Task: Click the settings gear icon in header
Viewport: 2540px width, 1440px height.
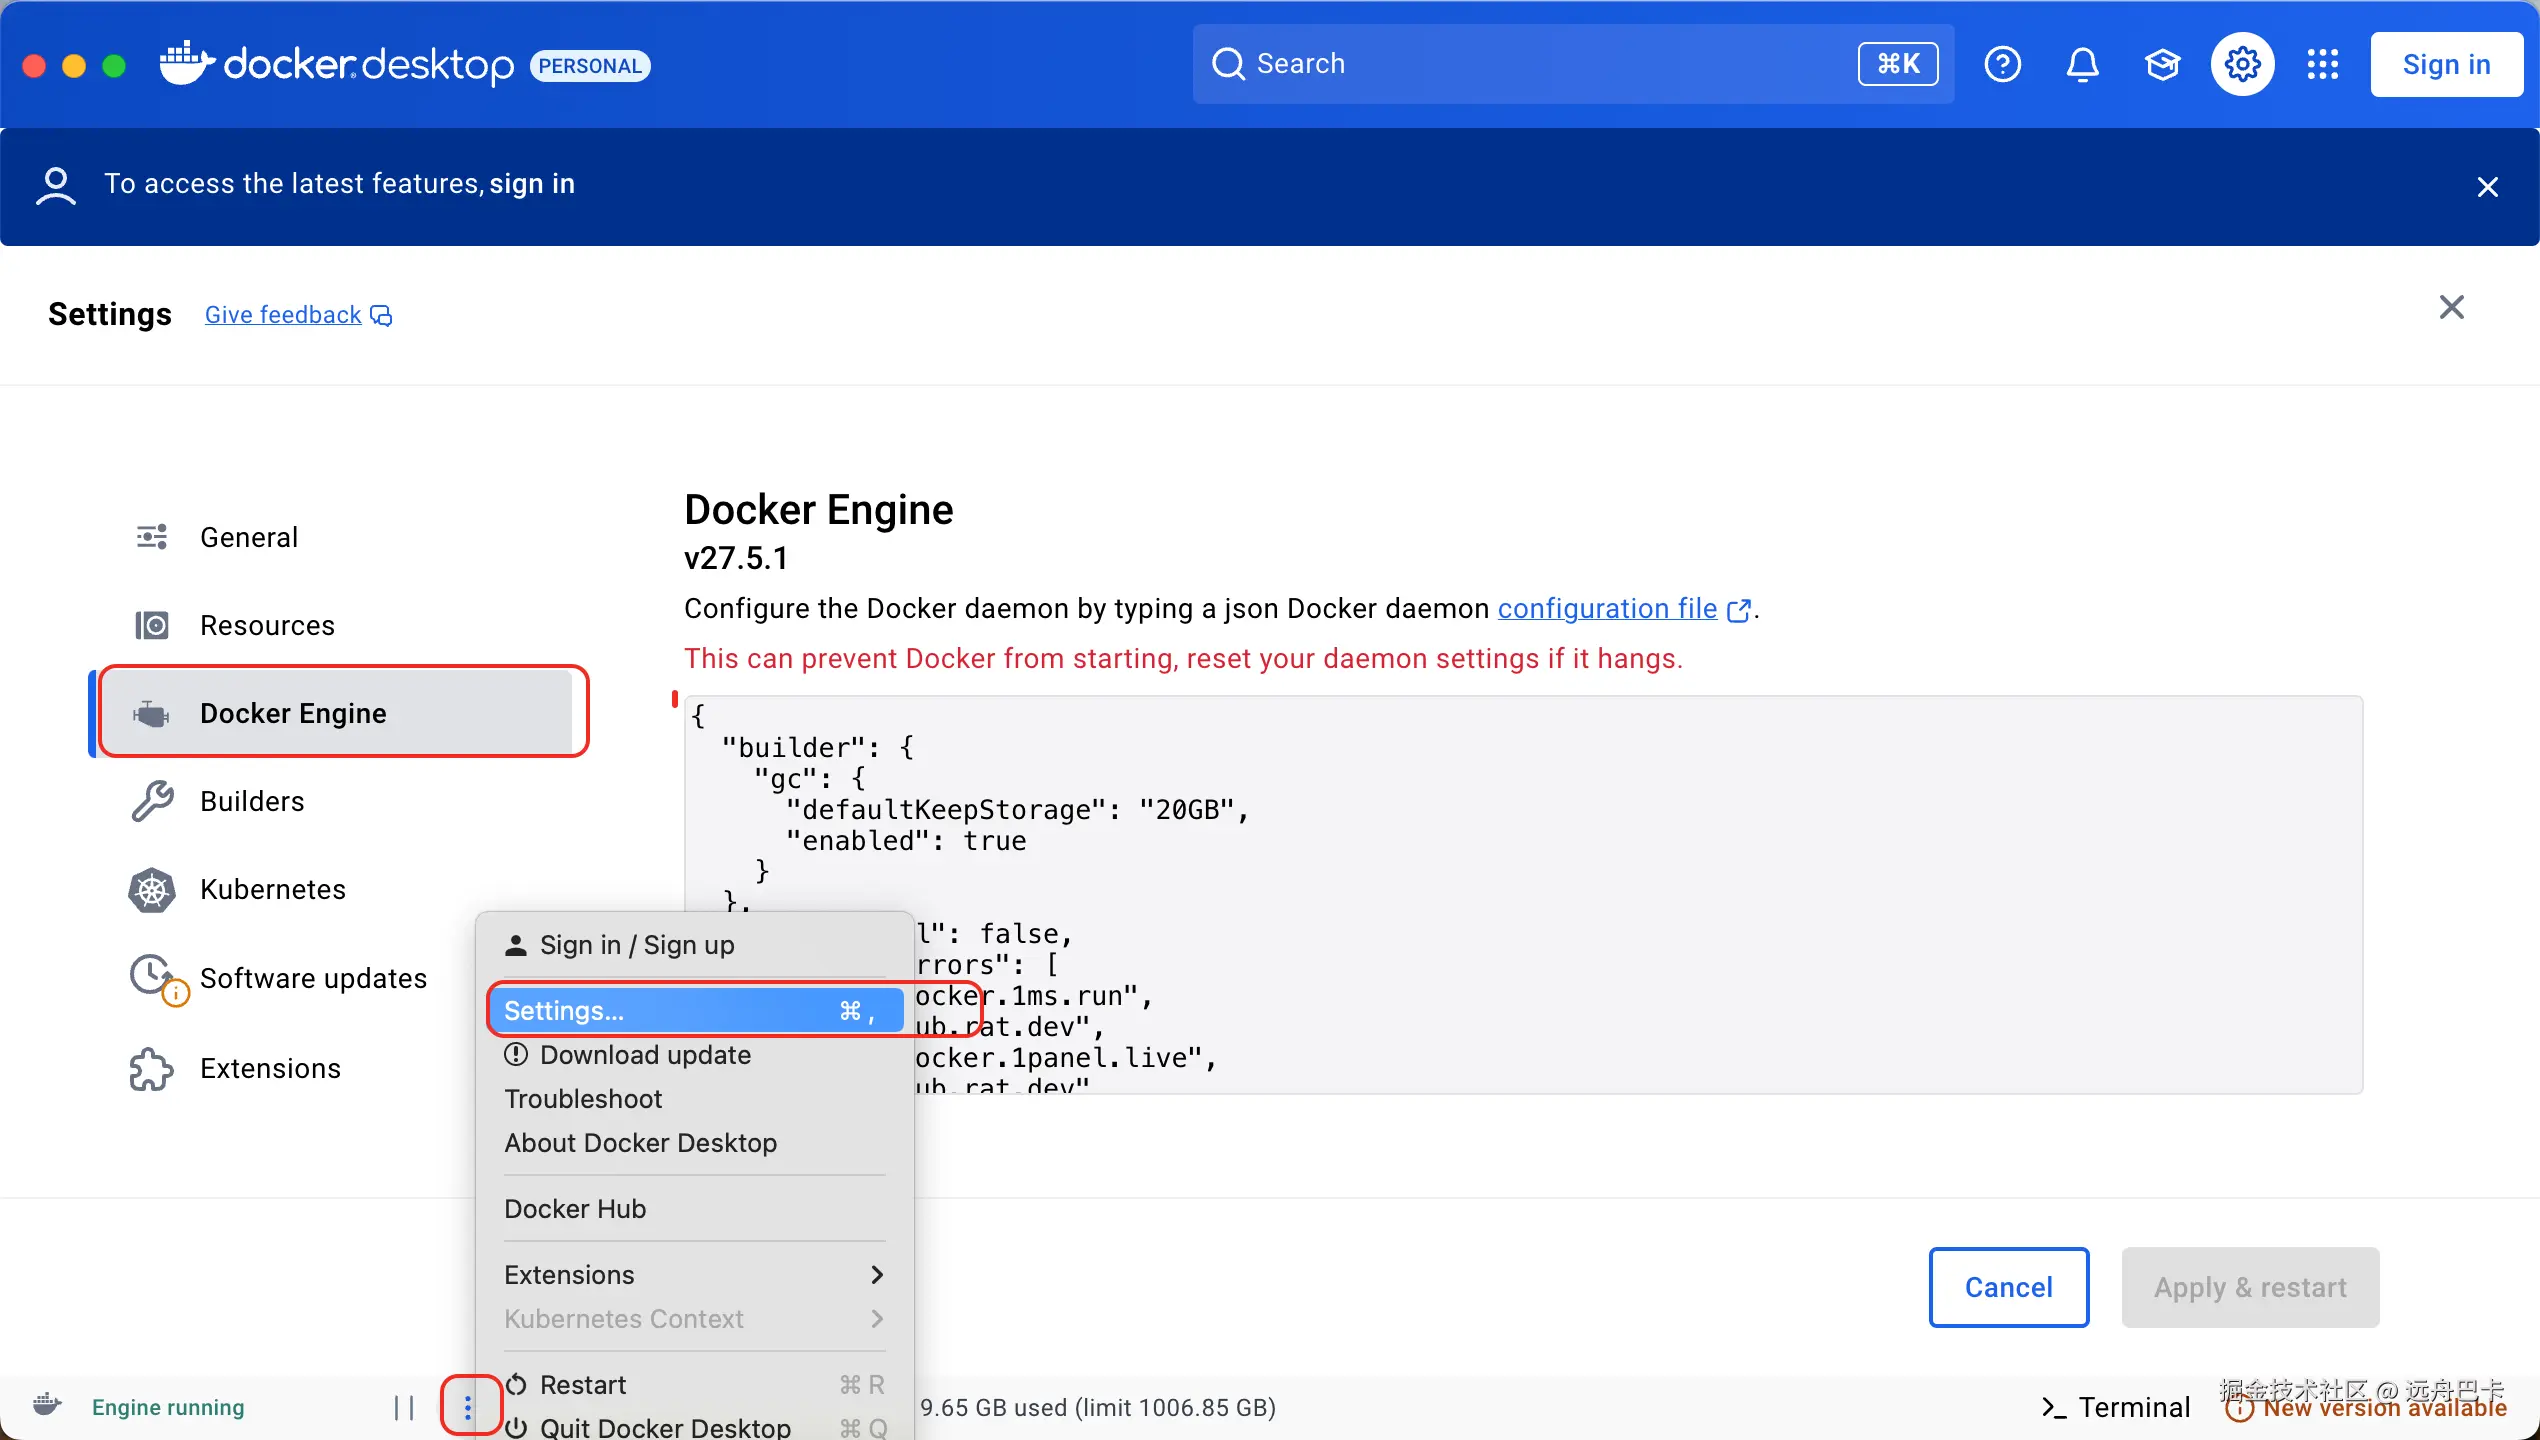Action: (2242, 64)
